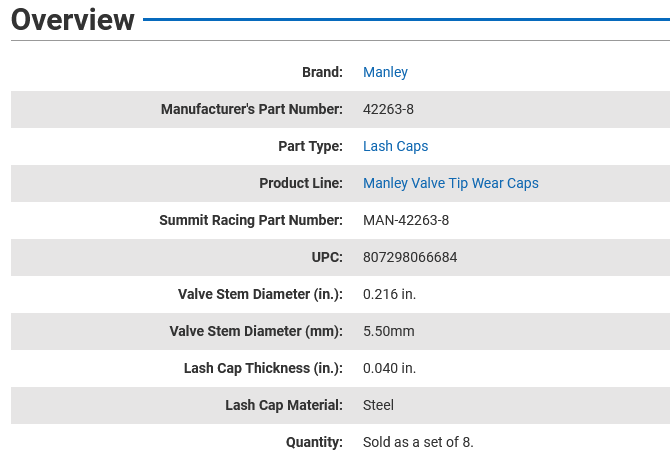Select the UPC value 807298066684
The image size is (670, 468).
click(410, 257)
